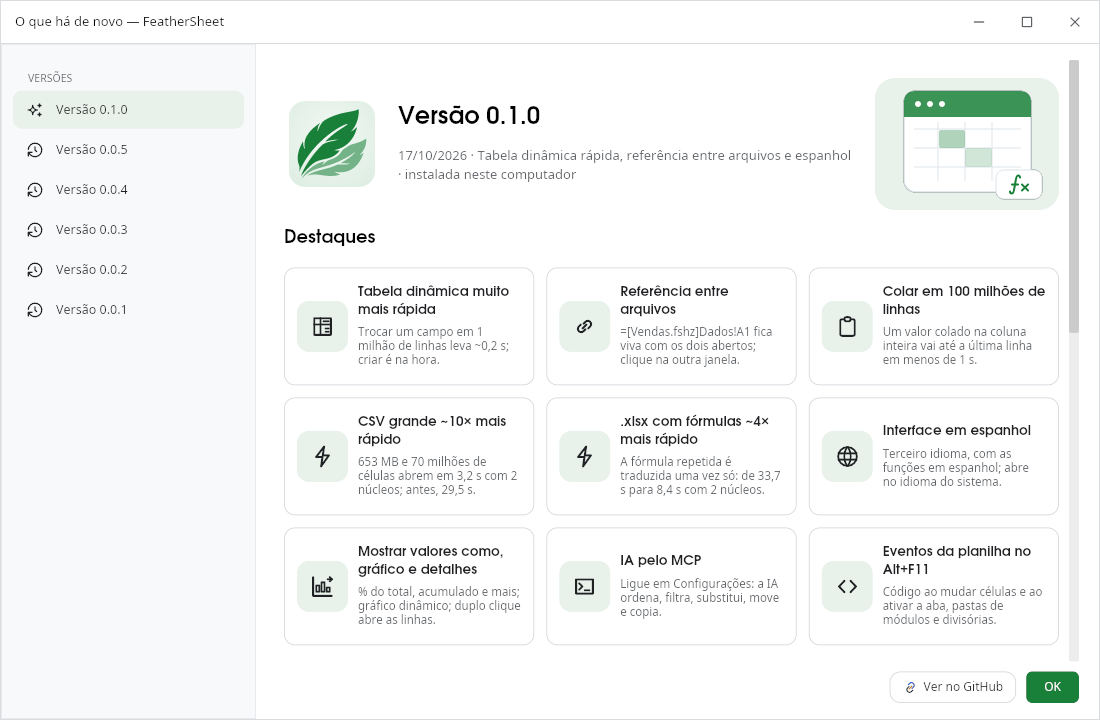Click the "Interface em espanhol" card title
The height and width of the screenshot is (720, 1100).
tap(957, 430)
